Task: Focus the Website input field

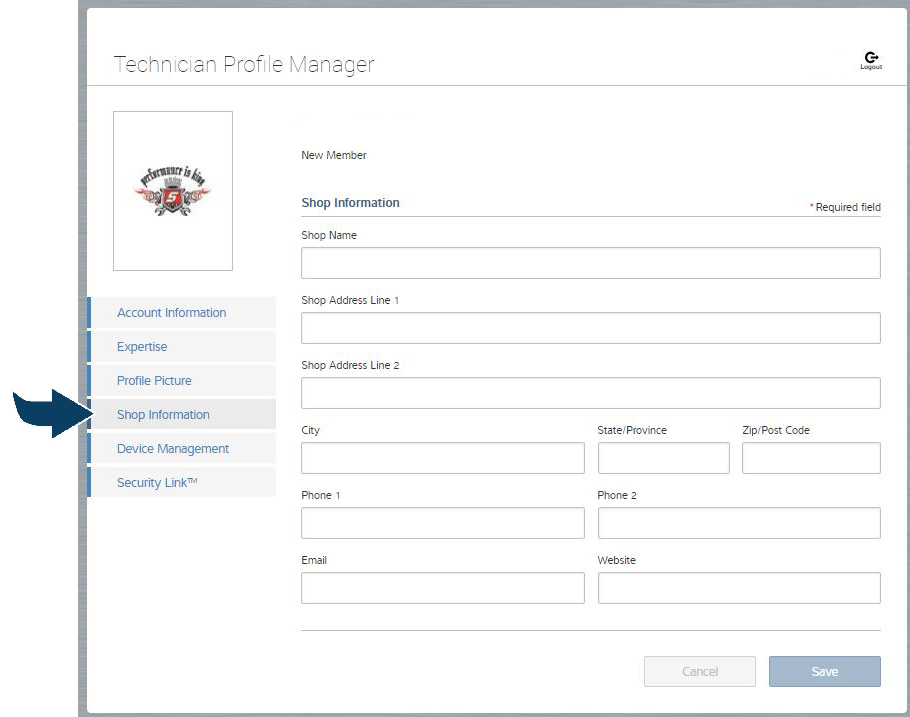Action: pyautogui.click(x=738, y=588)
